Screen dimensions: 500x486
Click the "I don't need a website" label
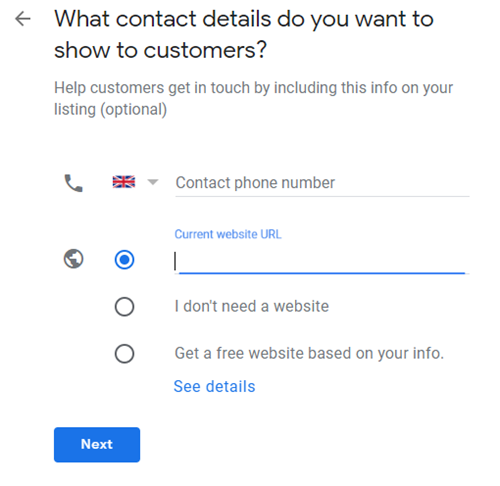[x=252, y=306]
